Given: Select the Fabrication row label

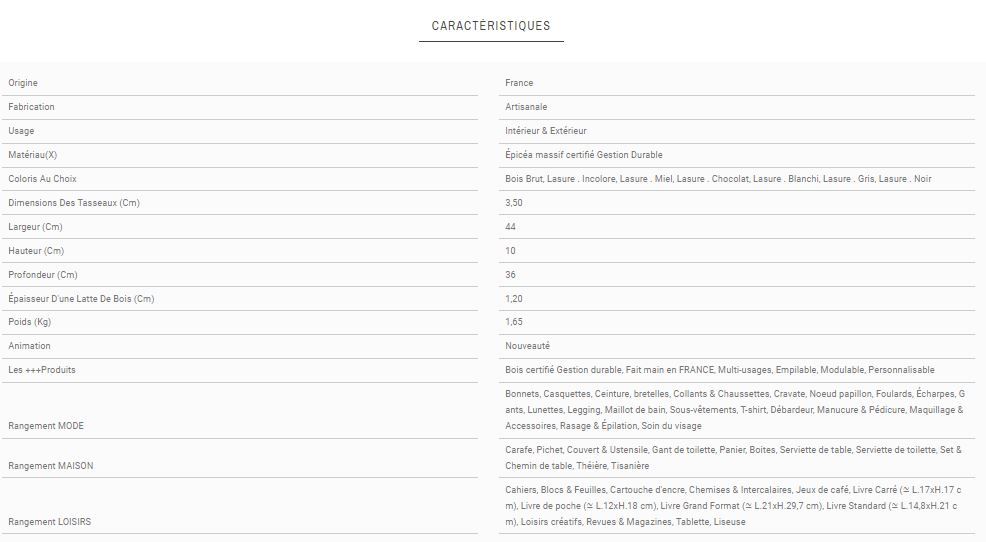Looking at the screenshot, I should coord(31,107).
